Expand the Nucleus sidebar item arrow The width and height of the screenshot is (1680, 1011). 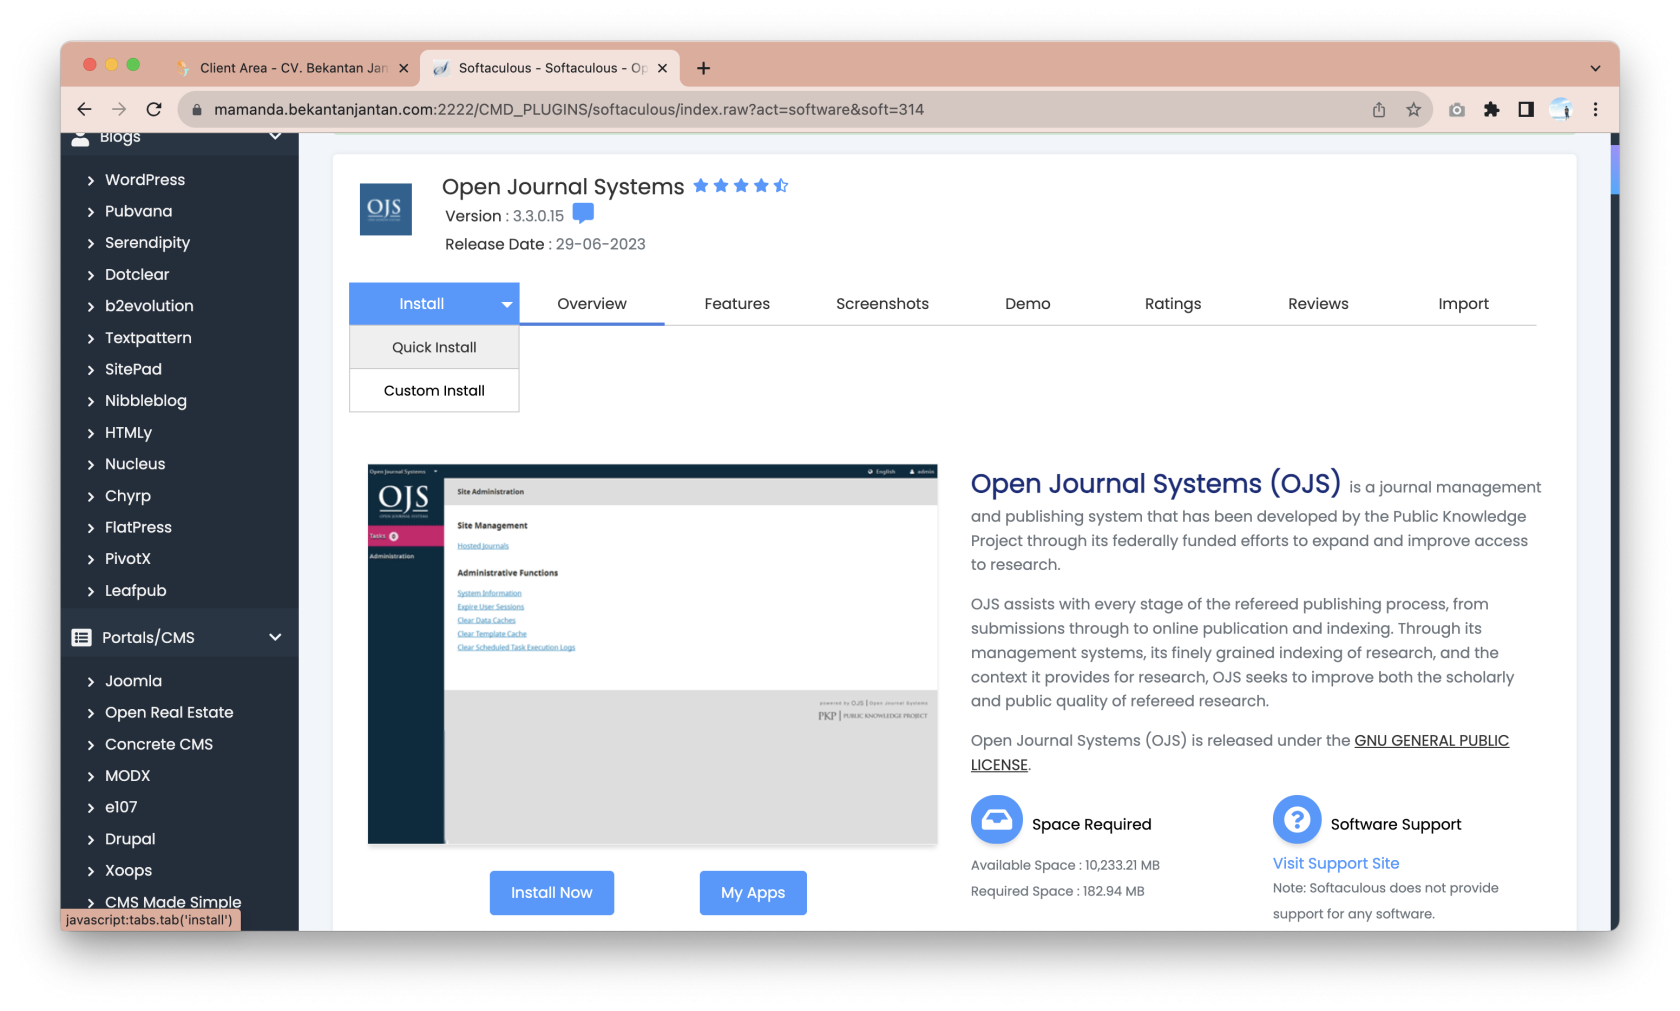pos(91,465)
